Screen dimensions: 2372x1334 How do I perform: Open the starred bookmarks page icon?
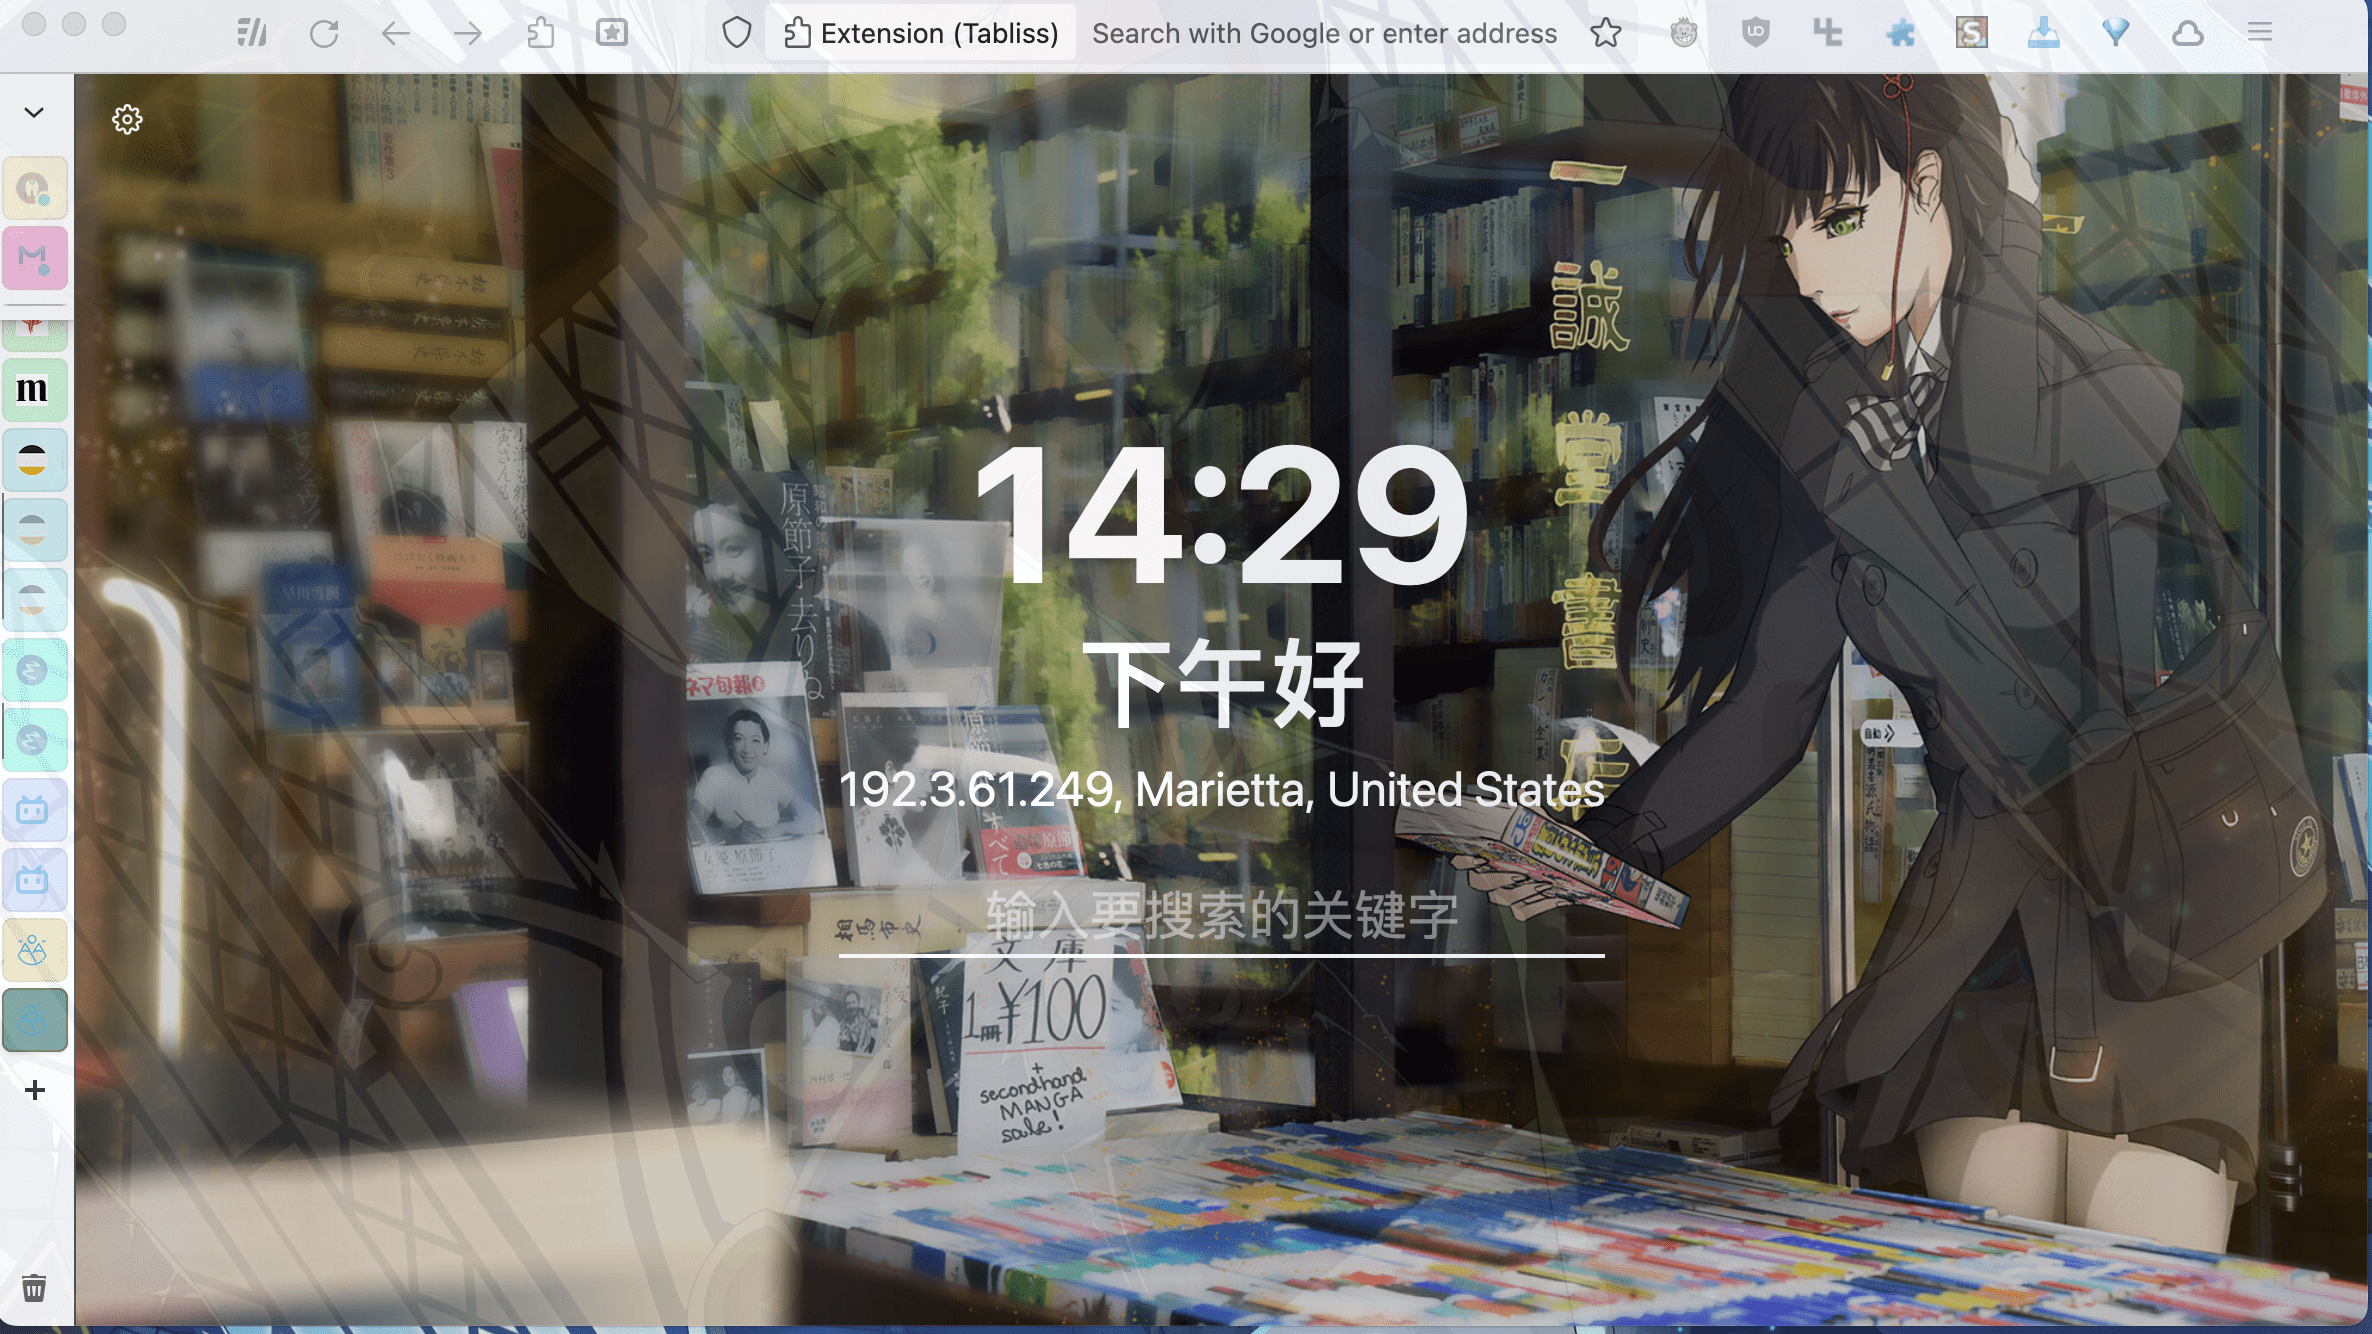pyautogui.click(x=612, y=33)
